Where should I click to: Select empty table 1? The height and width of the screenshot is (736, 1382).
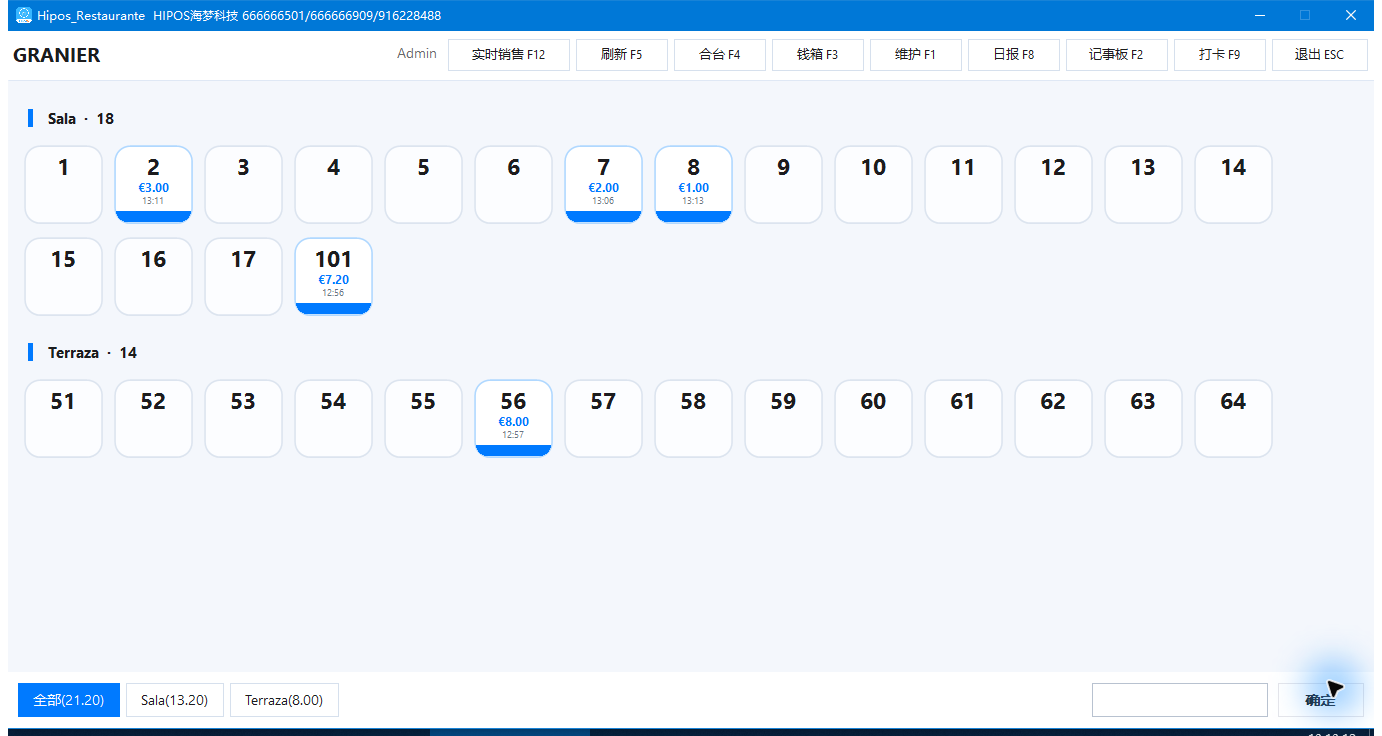pyautogui.click(x=64, y=184)
